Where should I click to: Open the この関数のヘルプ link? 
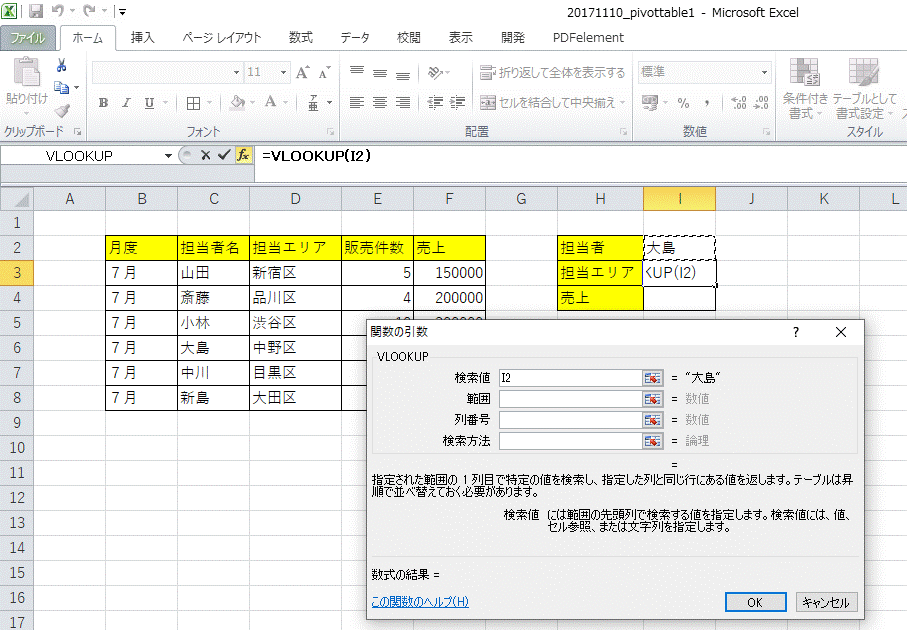pos(419,601)
